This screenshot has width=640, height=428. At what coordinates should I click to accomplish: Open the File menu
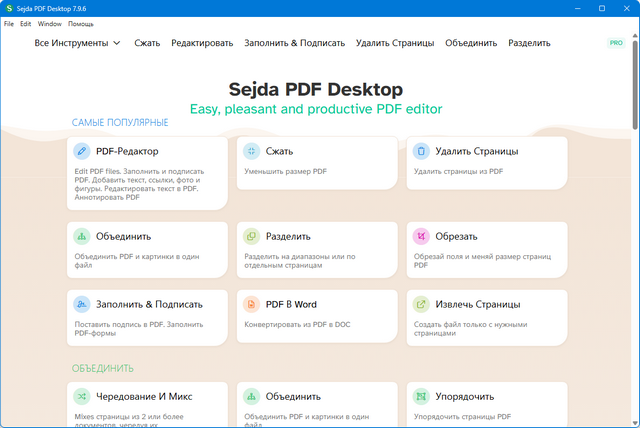tap(9, 24)
